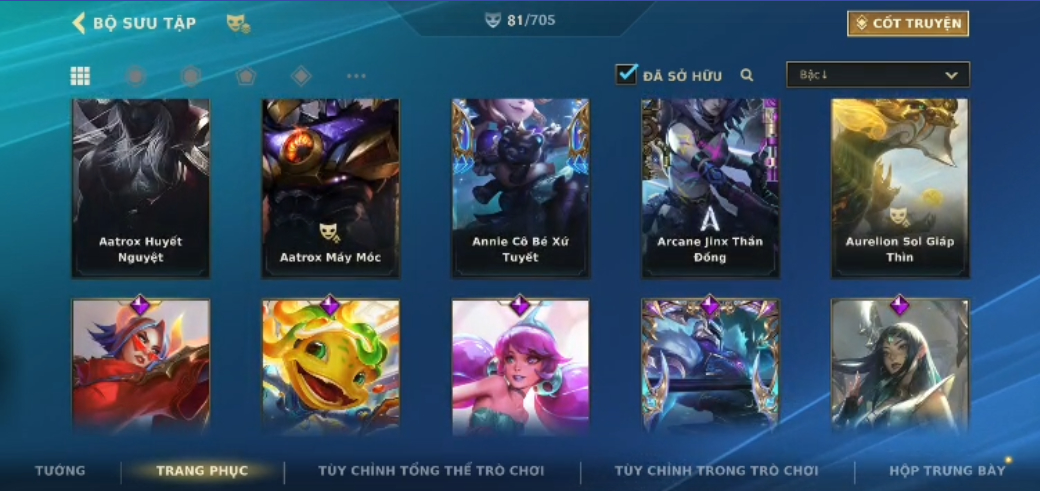Image resolution: width=1040 pixels, height=491 pixels.
Task: Filter by the diamond rarity icon
Action: point(301,76)
